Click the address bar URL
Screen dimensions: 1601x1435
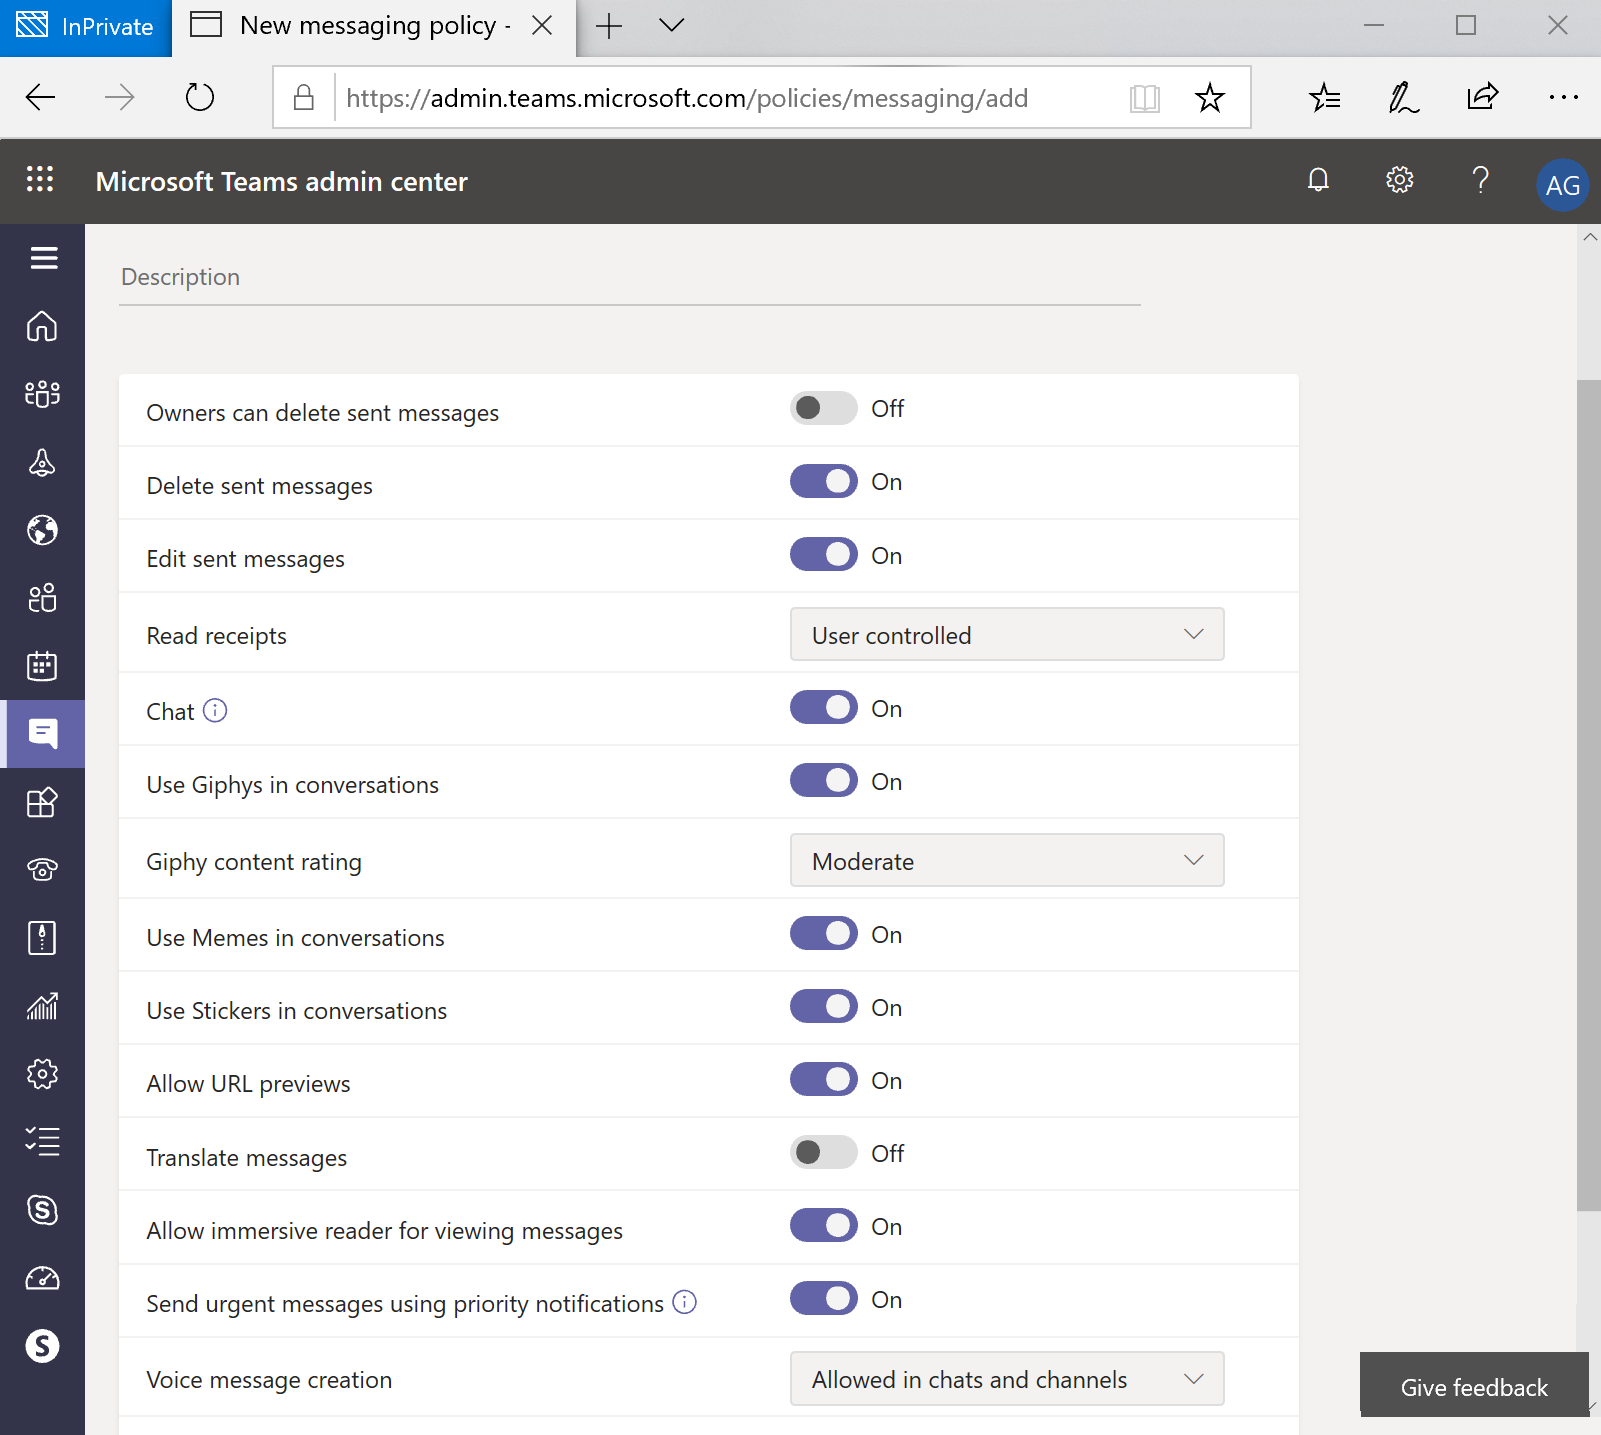687,98
